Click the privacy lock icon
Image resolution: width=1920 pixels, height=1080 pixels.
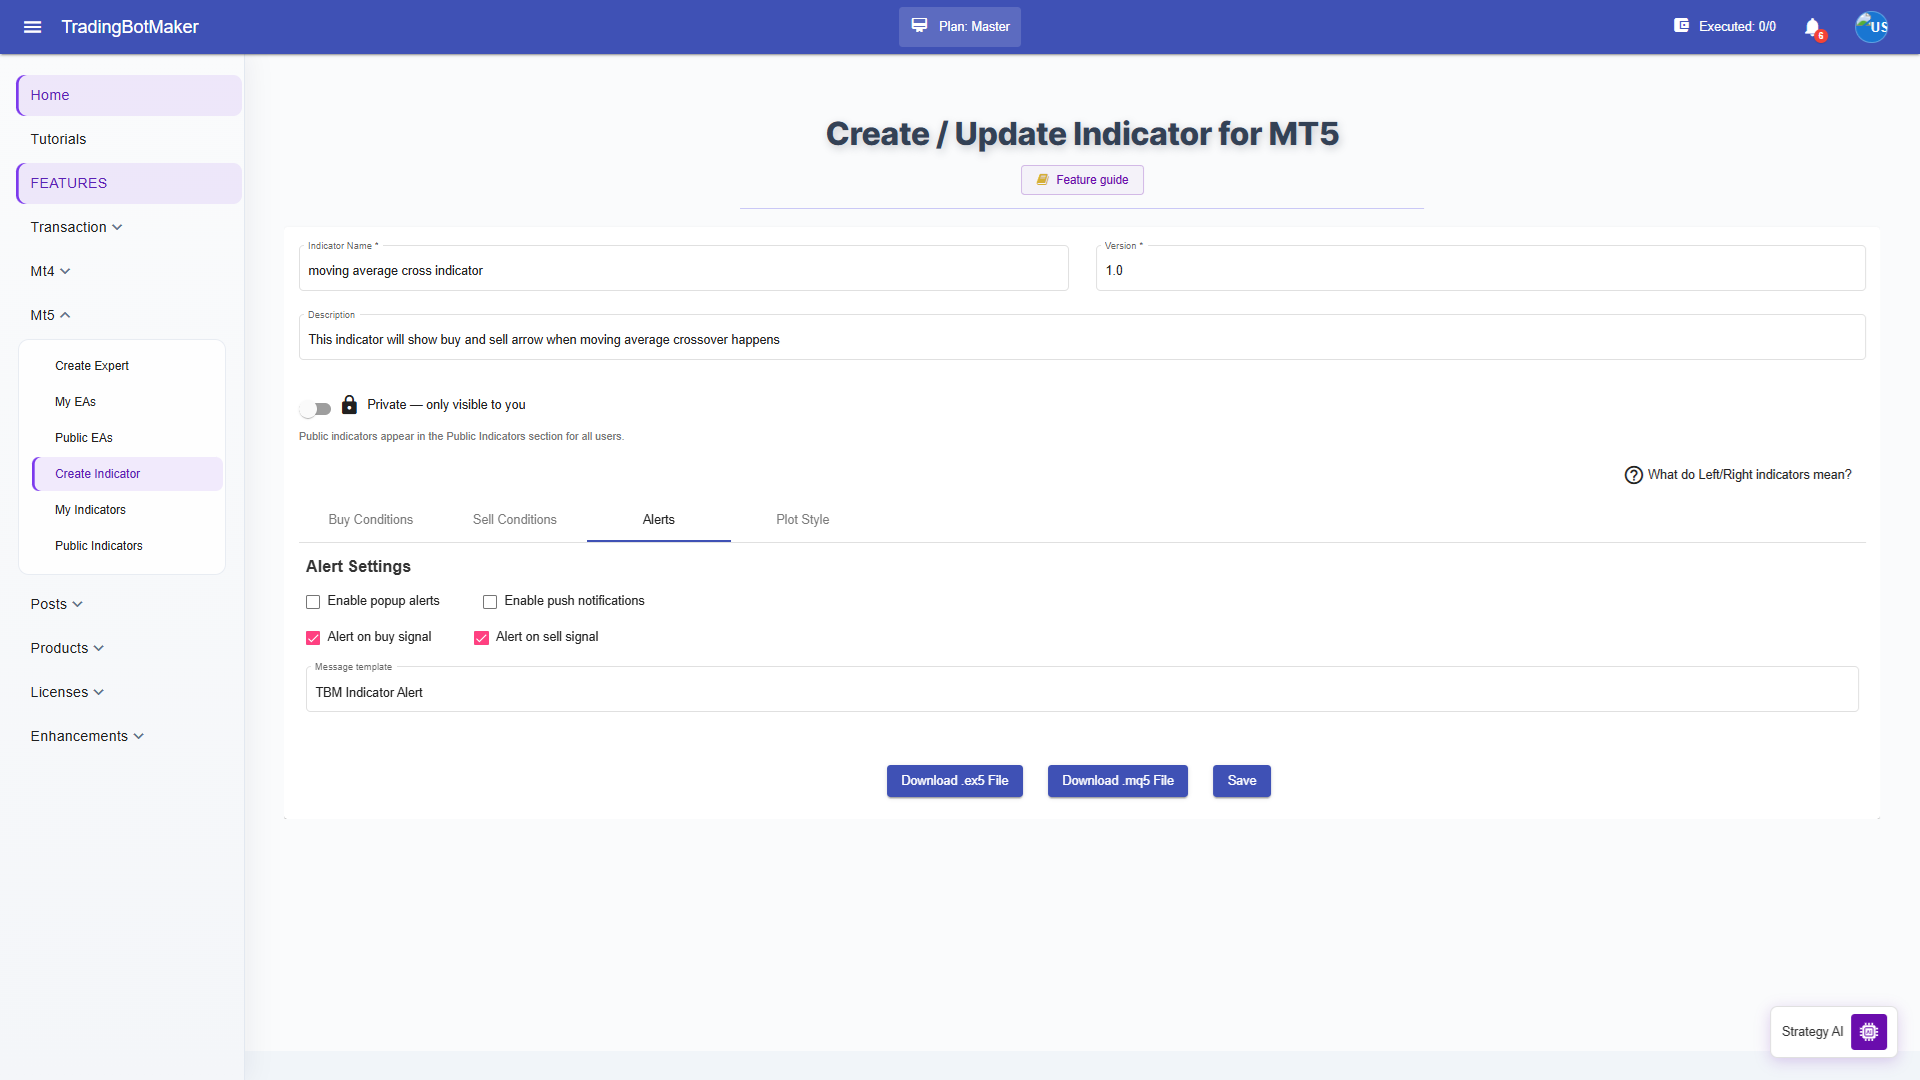(349, 405)
